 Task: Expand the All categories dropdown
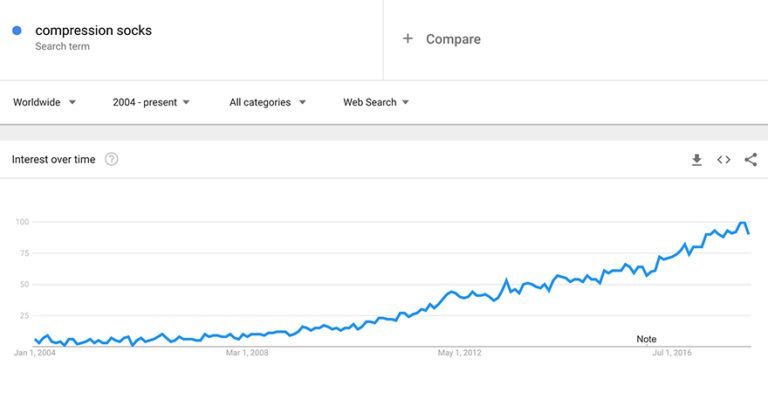coord(267,102)
